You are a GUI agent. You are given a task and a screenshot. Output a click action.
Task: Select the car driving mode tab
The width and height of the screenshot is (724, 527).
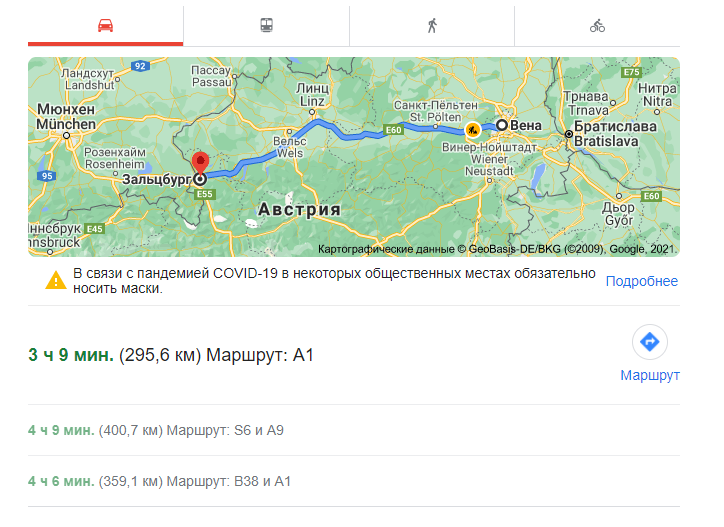click(x=105, y=26)
